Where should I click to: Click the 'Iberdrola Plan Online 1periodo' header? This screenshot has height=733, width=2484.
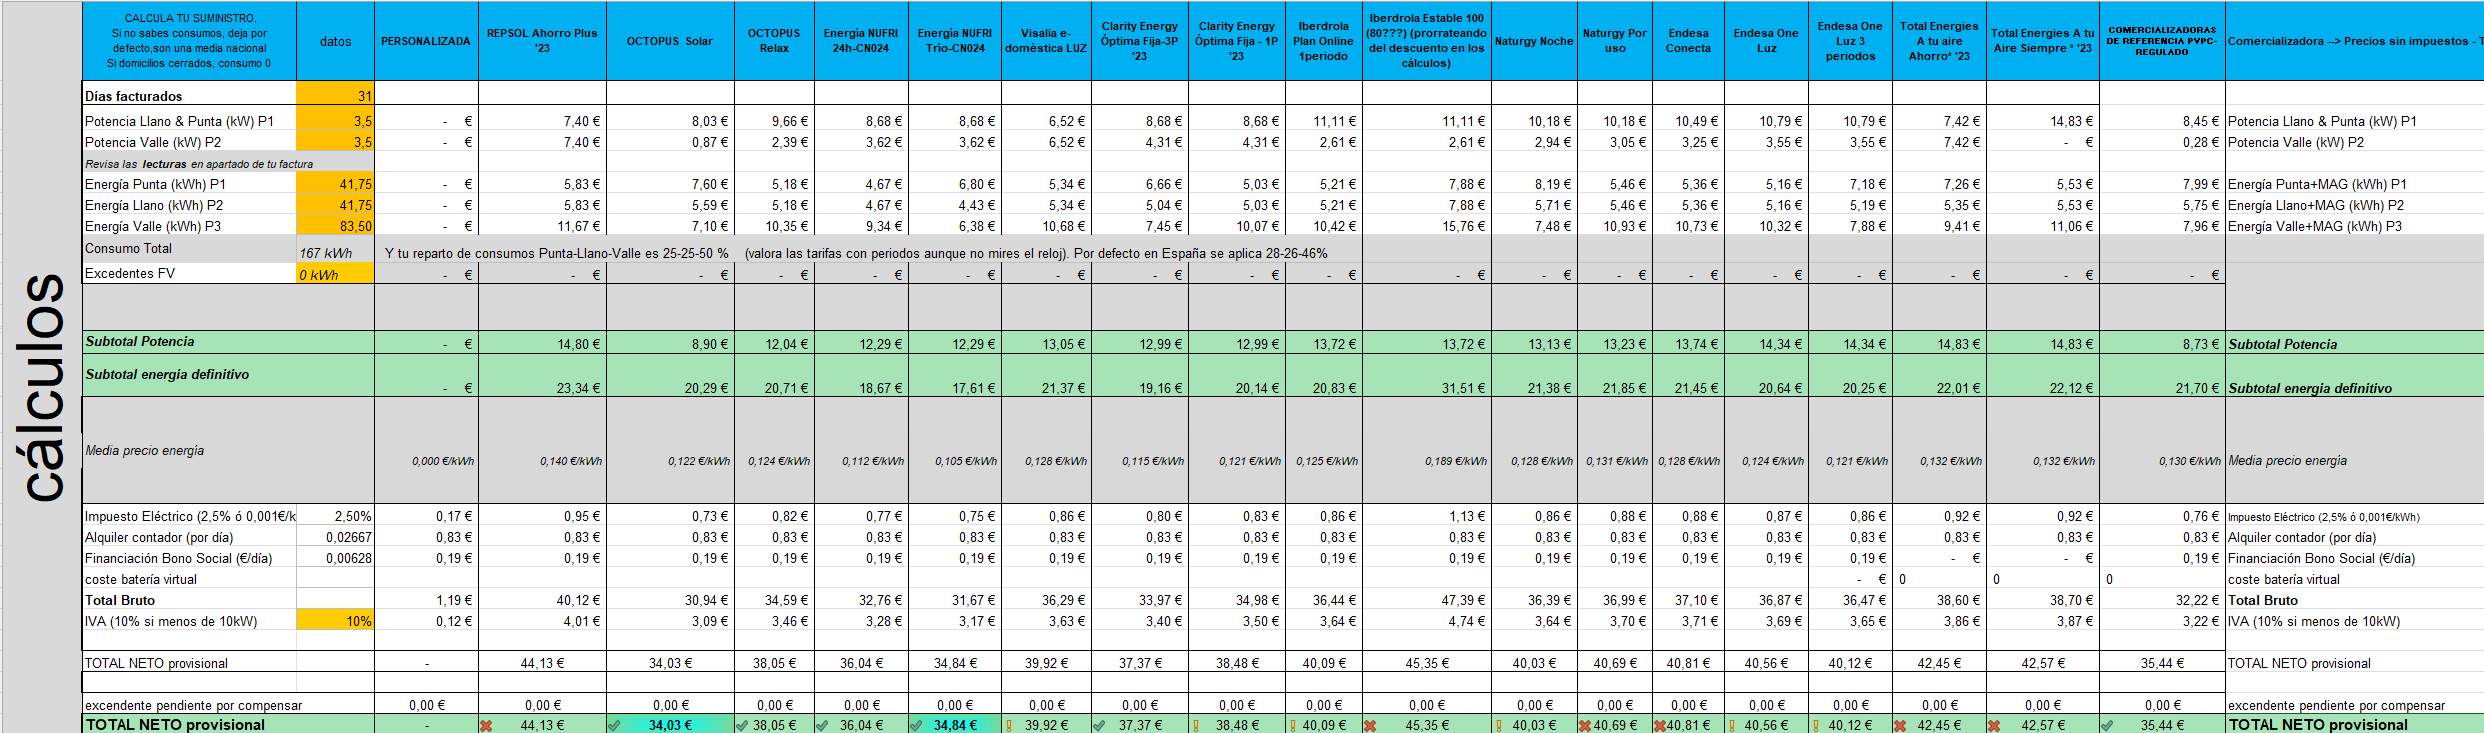point(1323,41)
